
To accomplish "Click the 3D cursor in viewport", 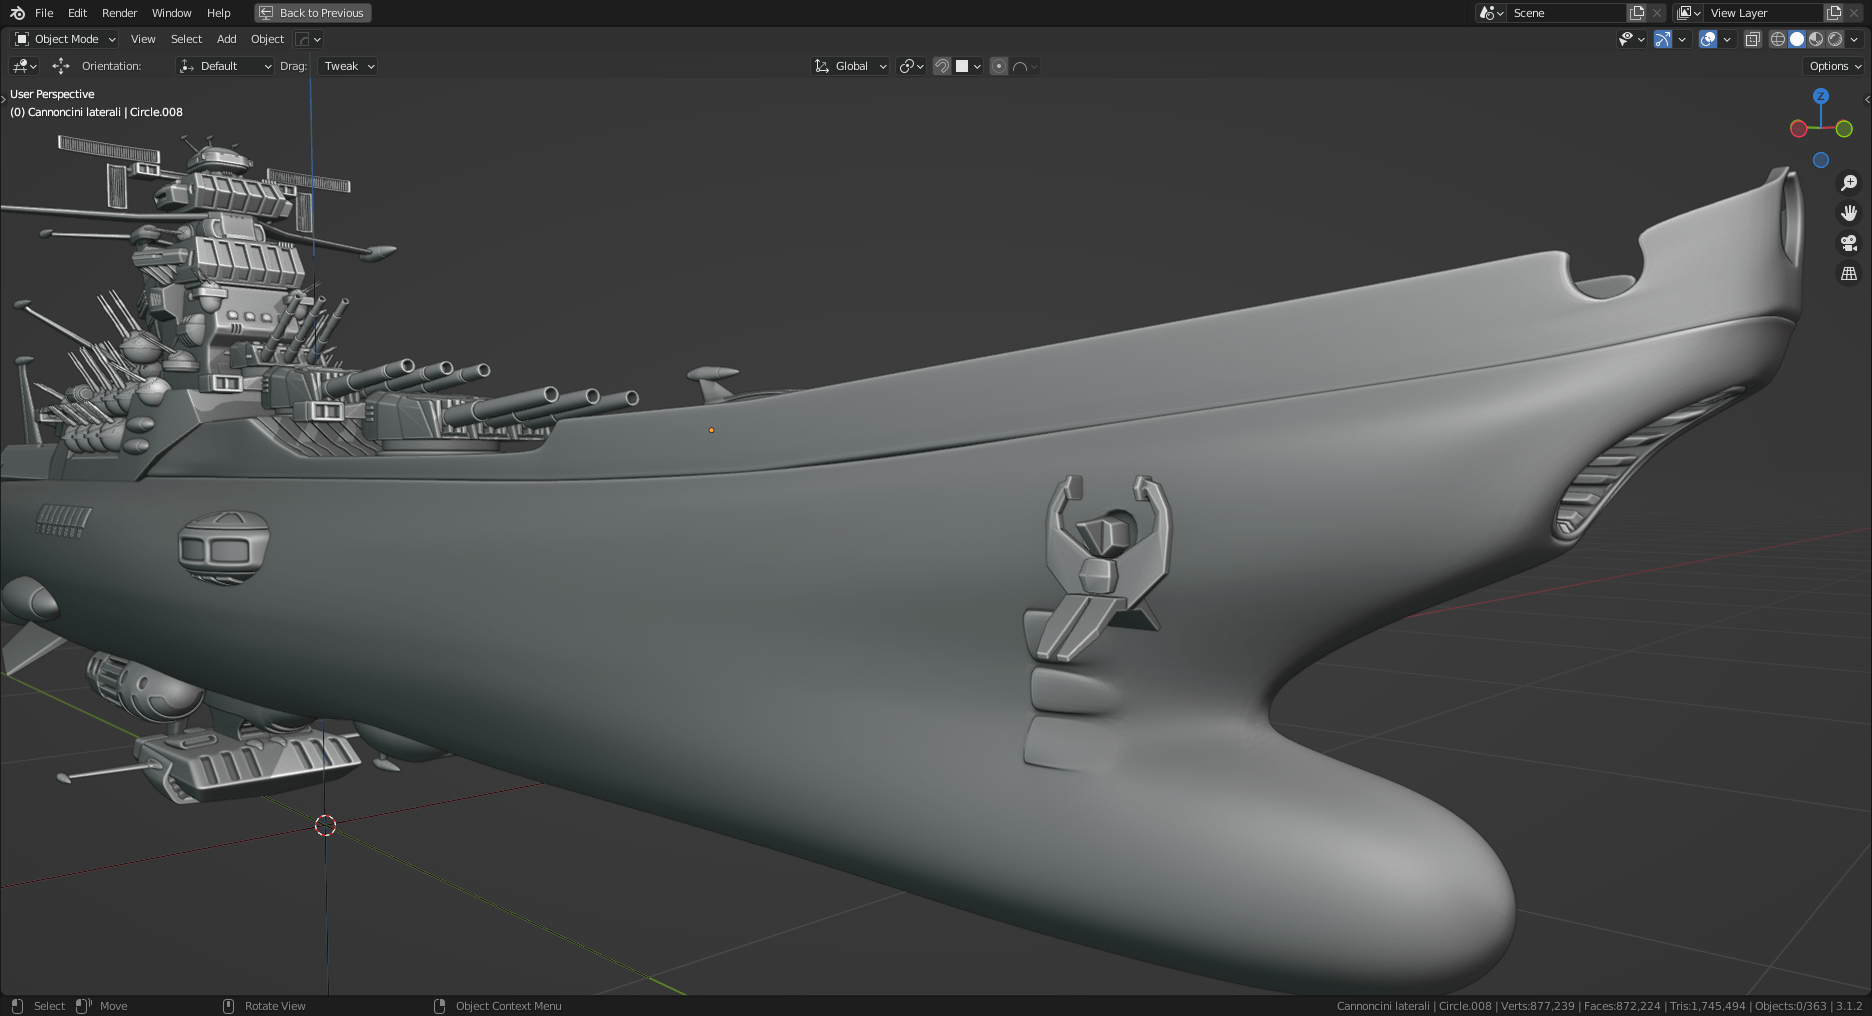I will click(x=325, y=825).
